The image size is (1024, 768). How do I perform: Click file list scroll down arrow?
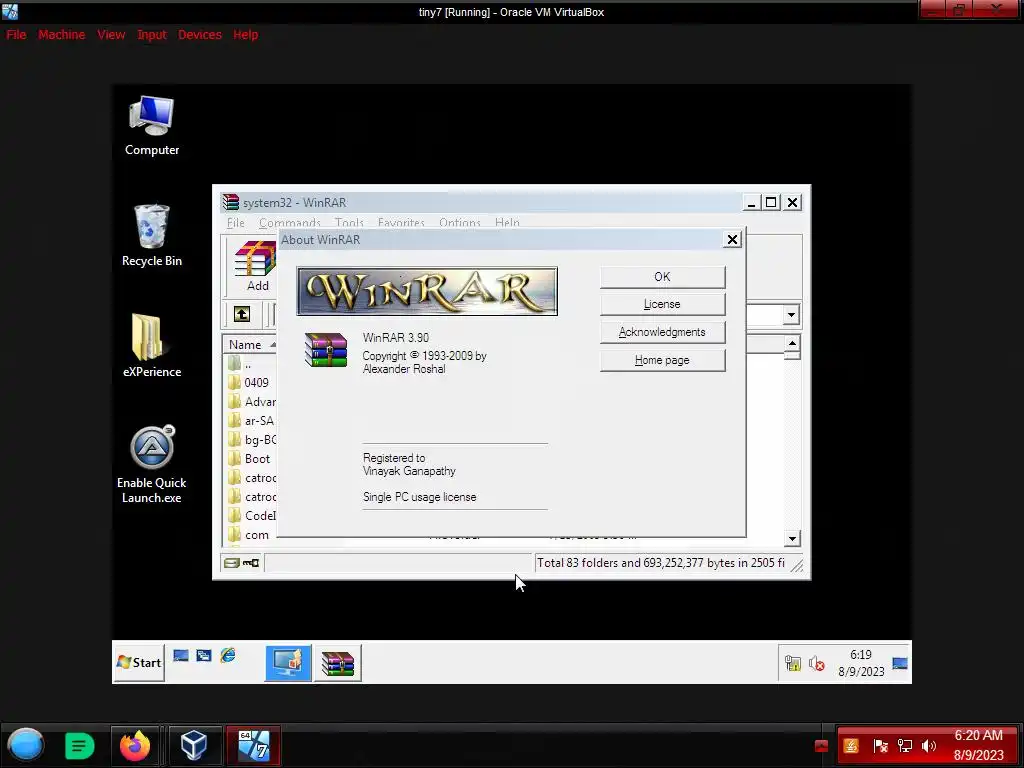(792, 539)
